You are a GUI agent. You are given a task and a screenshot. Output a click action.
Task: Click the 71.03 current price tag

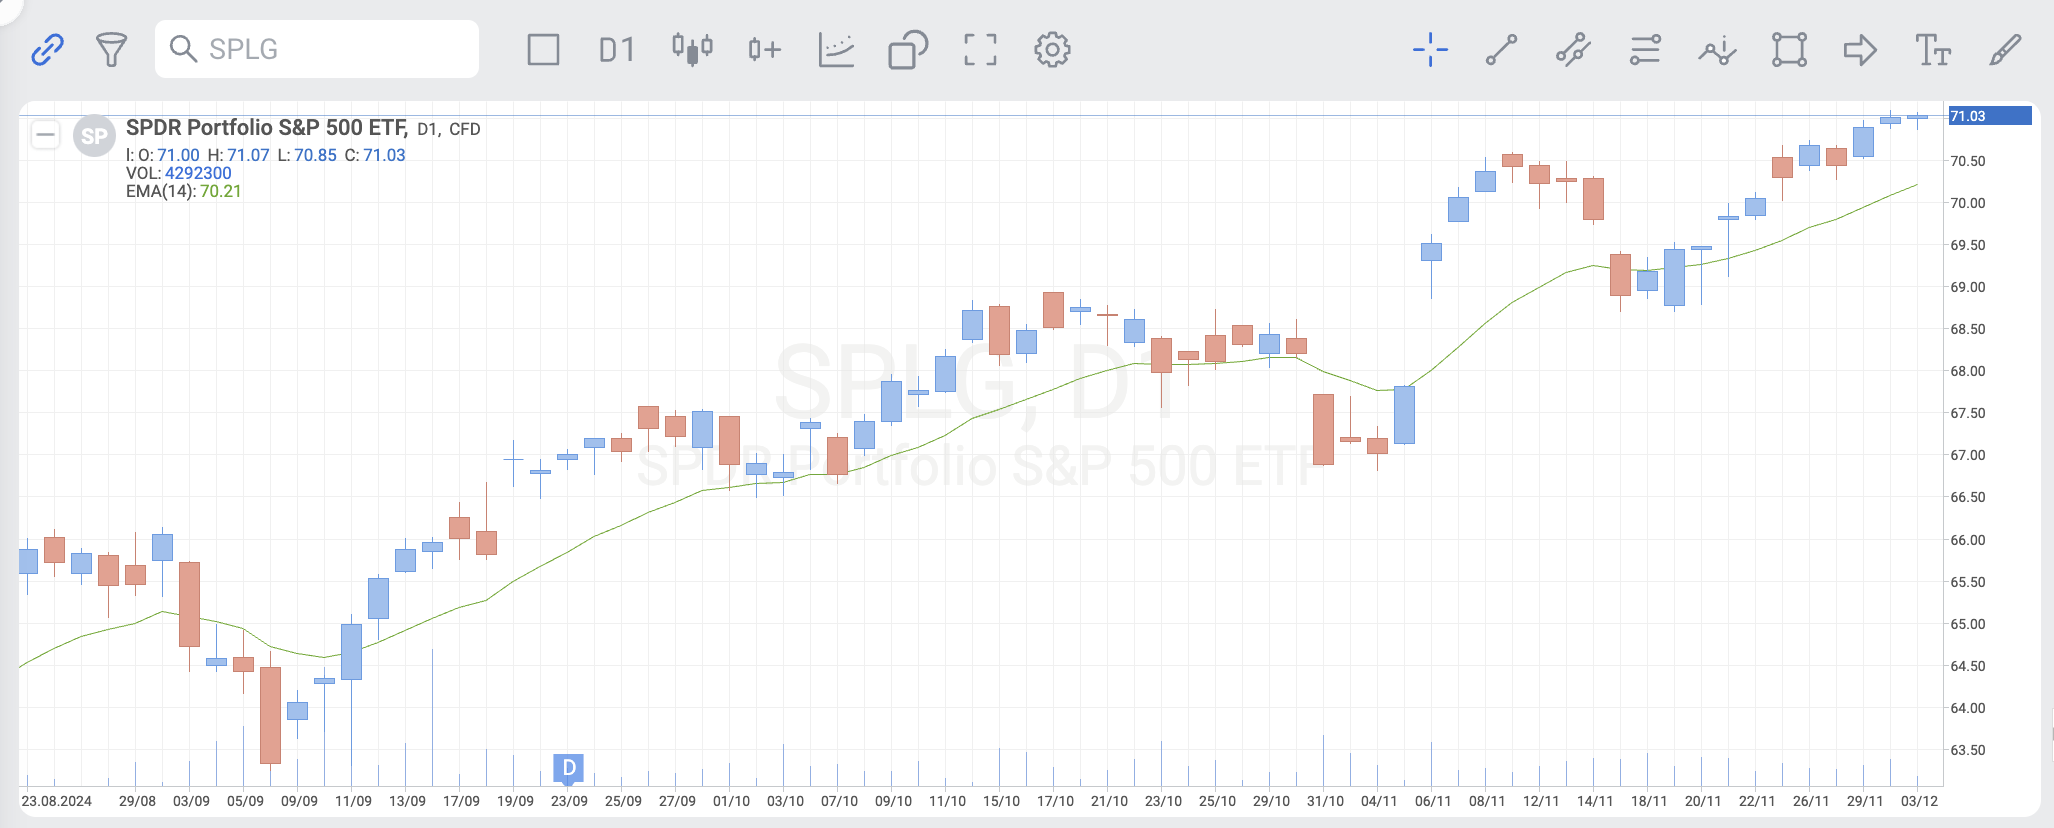click(1989, 116)
